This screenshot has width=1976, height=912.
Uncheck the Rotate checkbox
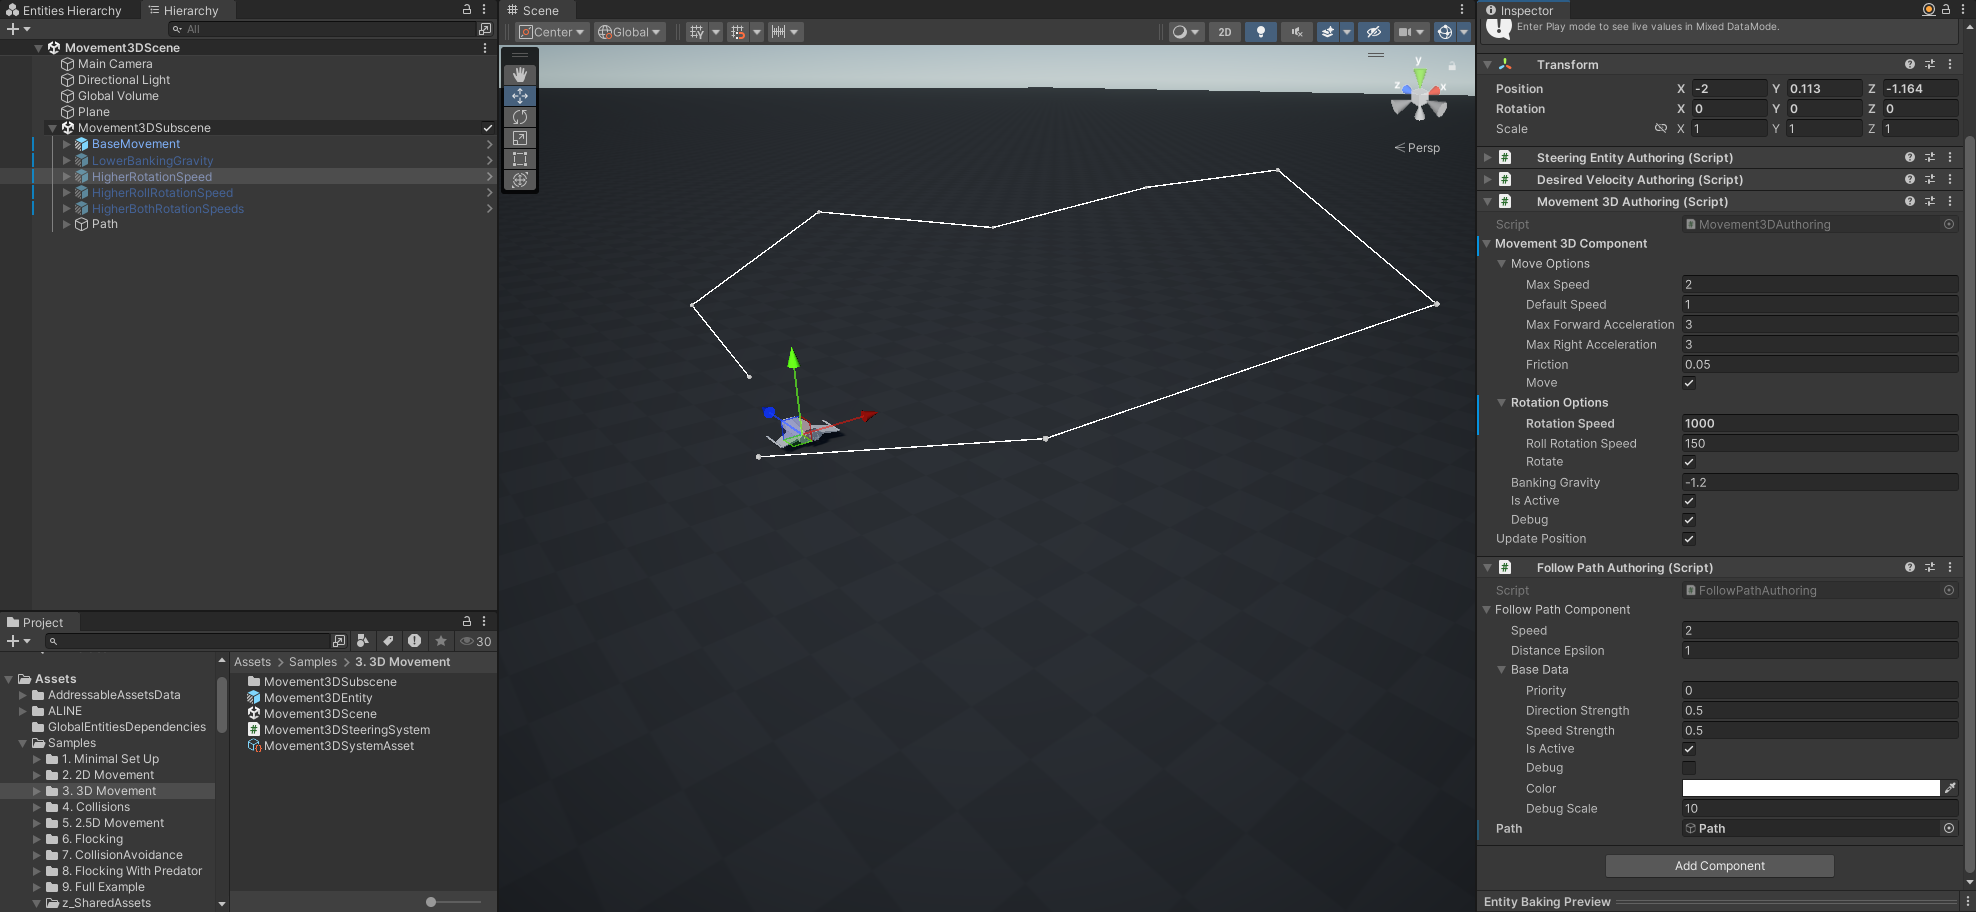coord(1689,462)
